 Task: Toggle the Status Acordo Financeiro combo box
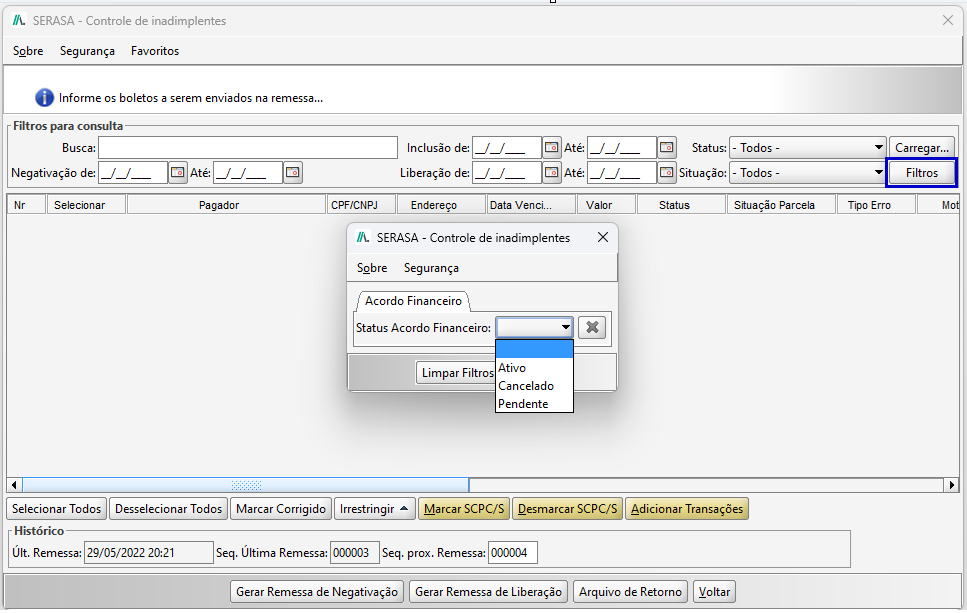click(x=535, y=327)
